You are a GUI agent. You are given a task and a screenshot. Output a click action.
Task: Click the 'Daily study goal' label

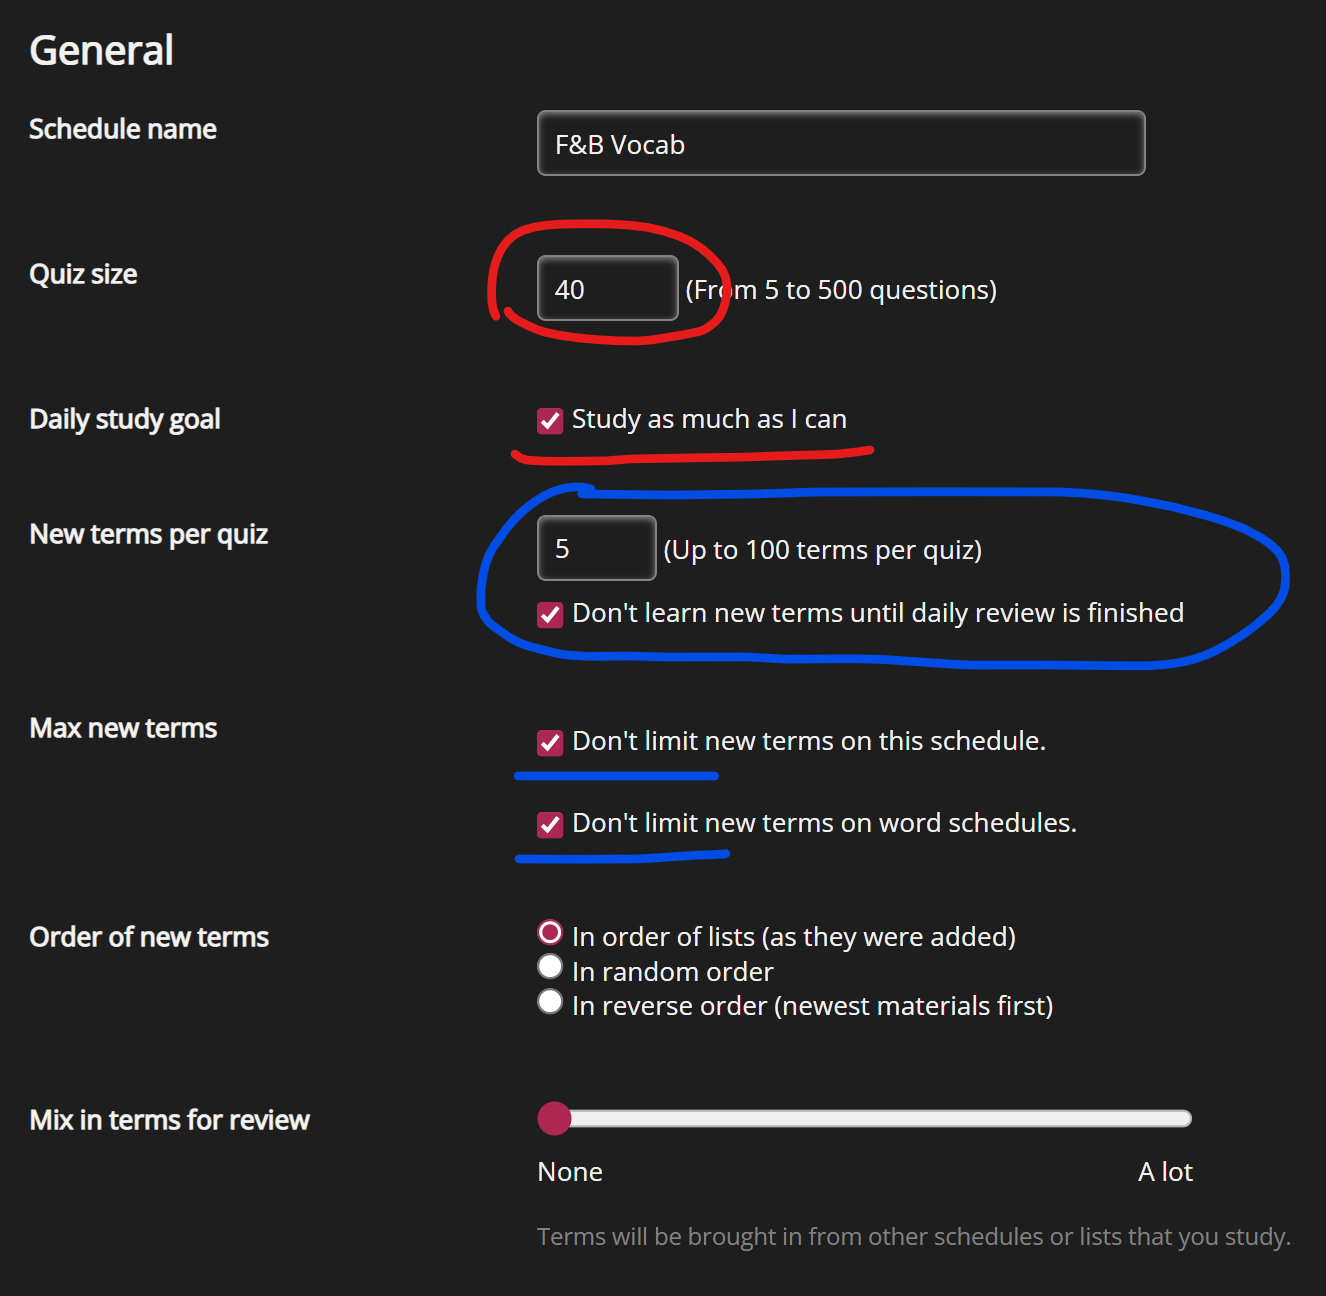(x=125, y=418)
